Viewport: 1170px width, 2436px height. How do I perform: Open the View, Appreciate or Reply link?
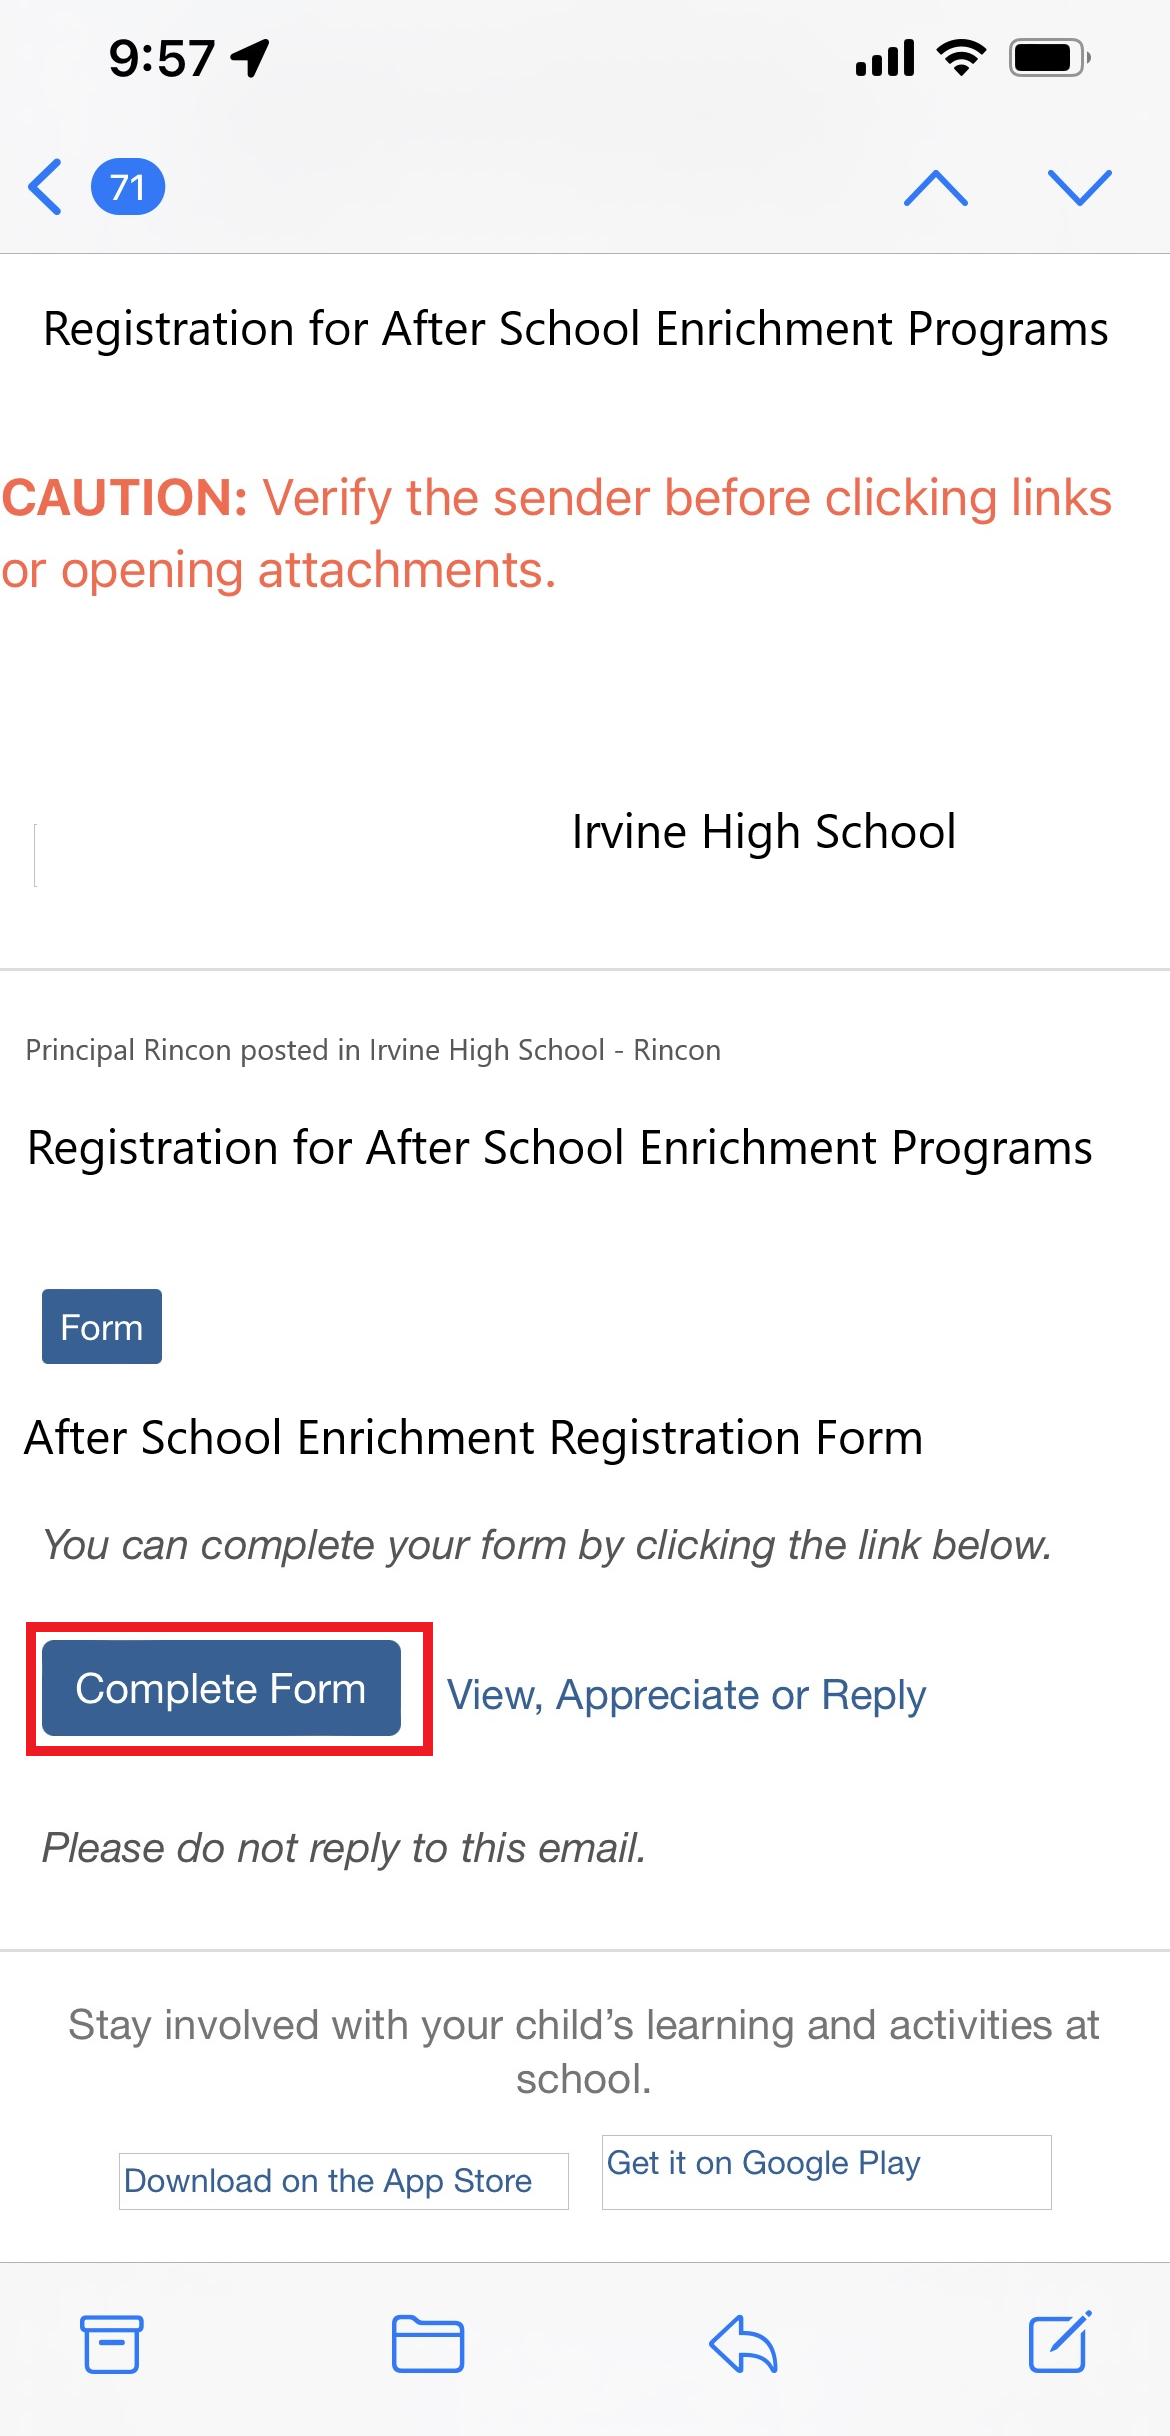coord(686,1695)
